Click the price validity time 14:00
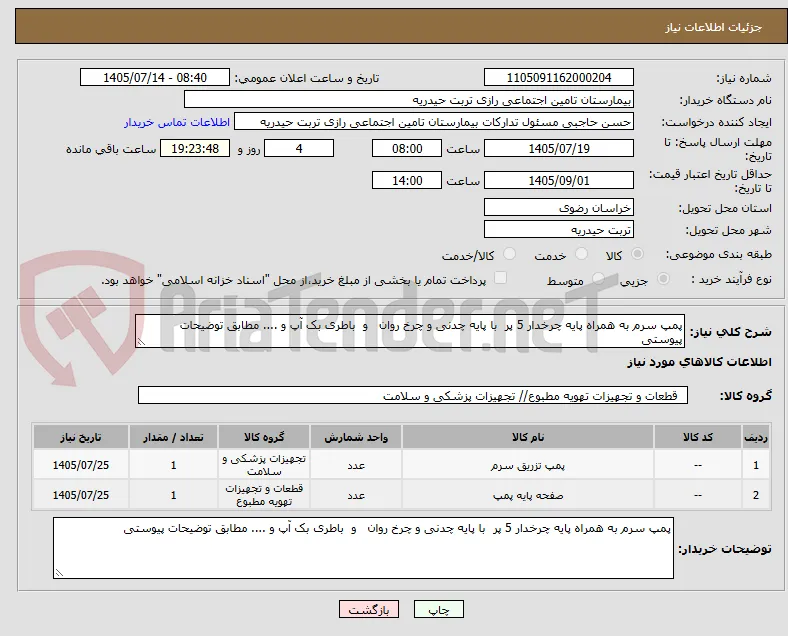The height and width of the screenshot is (636, 788). 407,180
